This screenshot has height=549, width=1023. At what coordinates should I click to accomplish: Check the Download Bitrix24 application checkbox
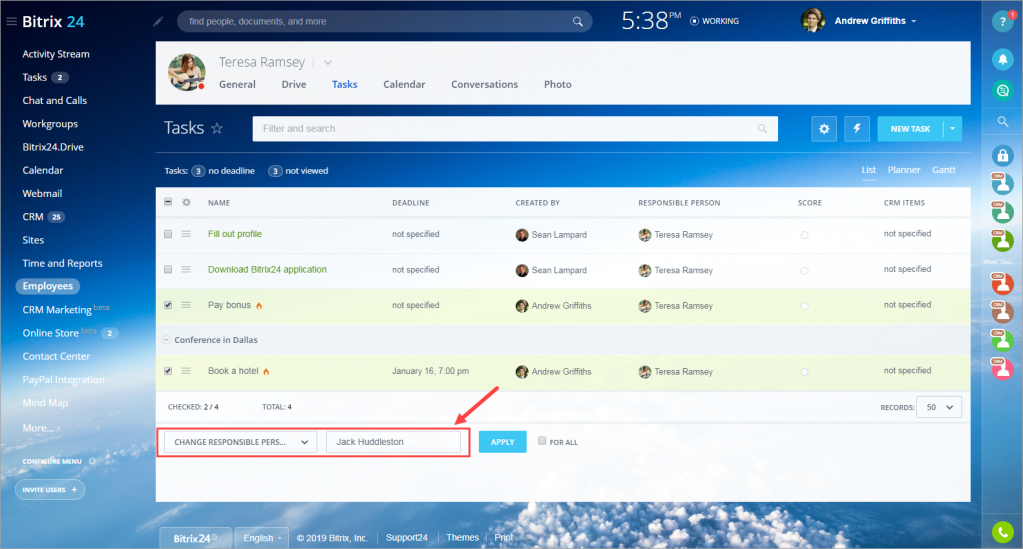(x=168, y=269)
